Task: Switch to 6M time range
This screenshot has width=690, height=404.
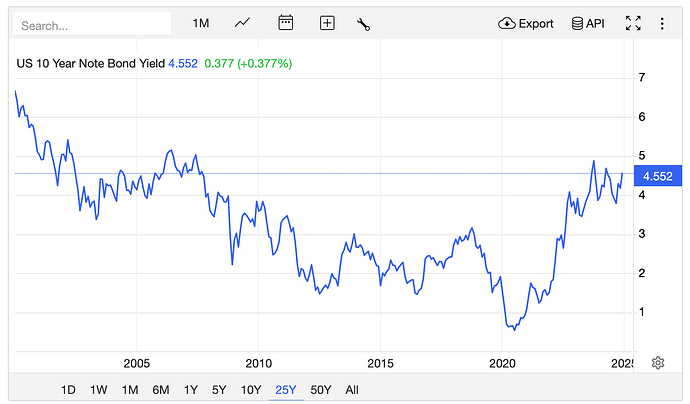Action: (160, 389)
